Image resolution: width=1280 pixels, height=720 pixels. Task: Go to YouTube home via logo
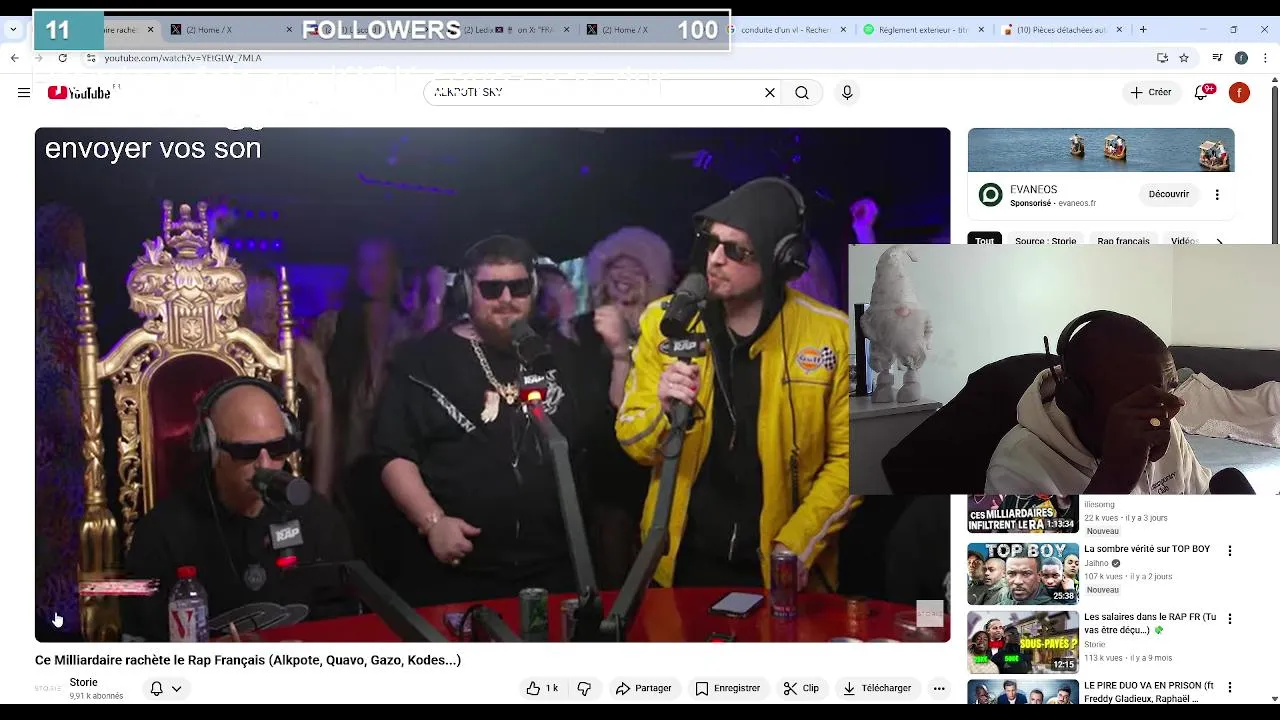79,93
